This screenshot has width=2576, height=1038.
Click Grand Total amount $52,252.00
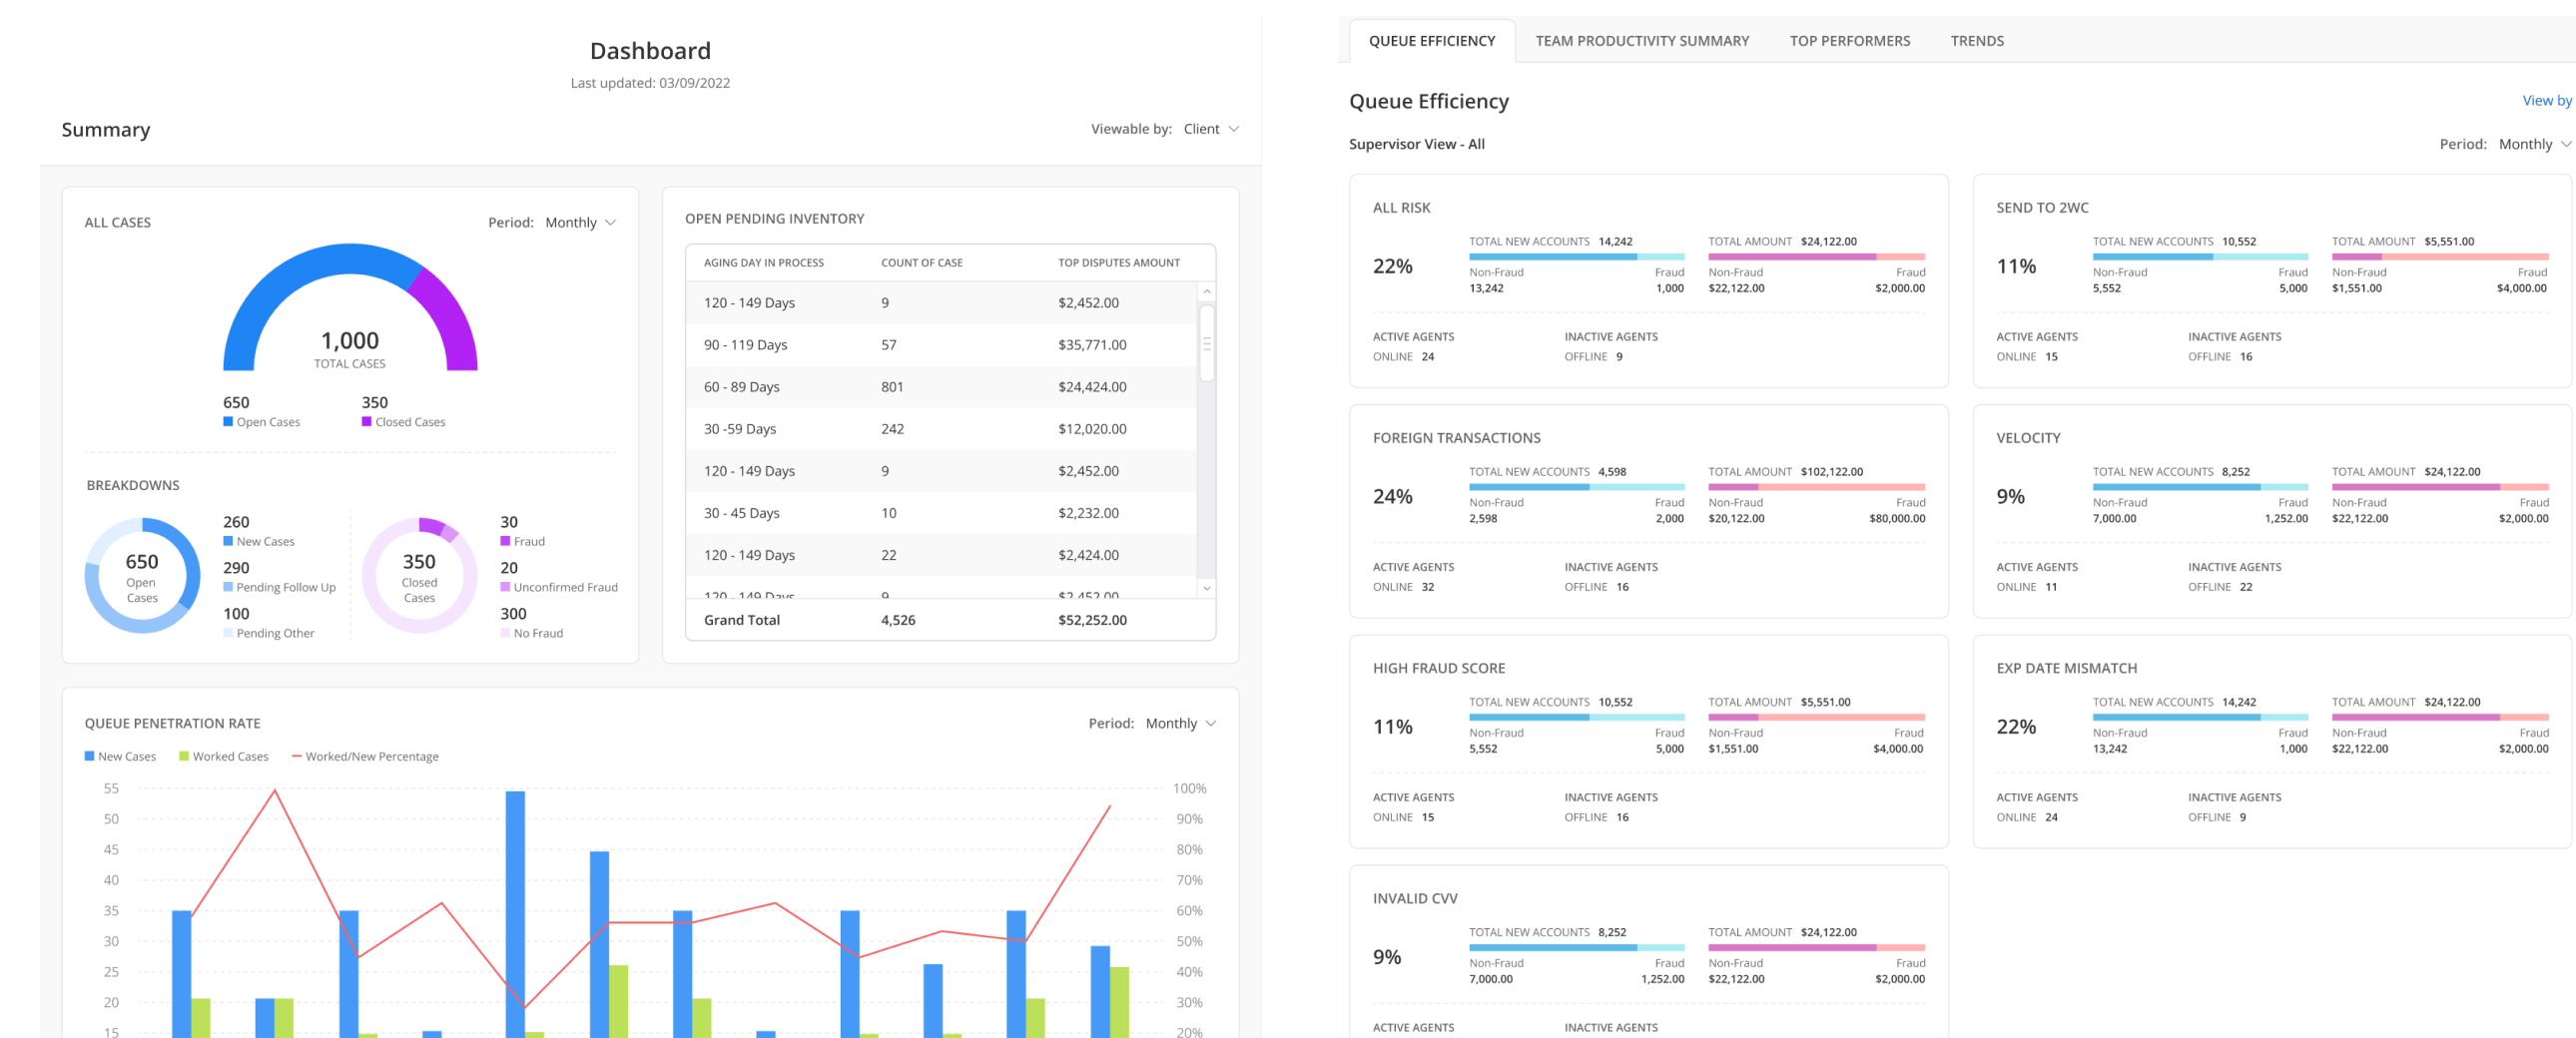(x=1091, y=620)
